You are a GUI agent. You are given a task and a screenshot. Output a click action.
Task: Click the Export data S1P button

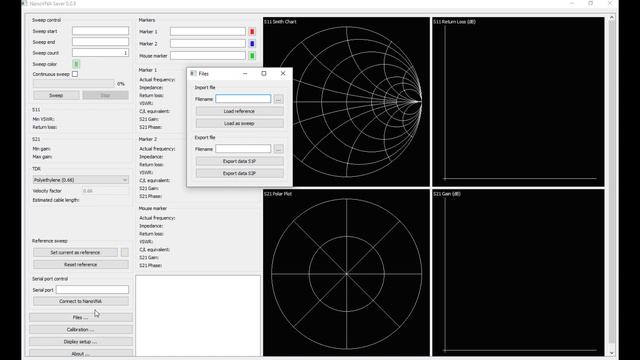[x=239, y=161]
